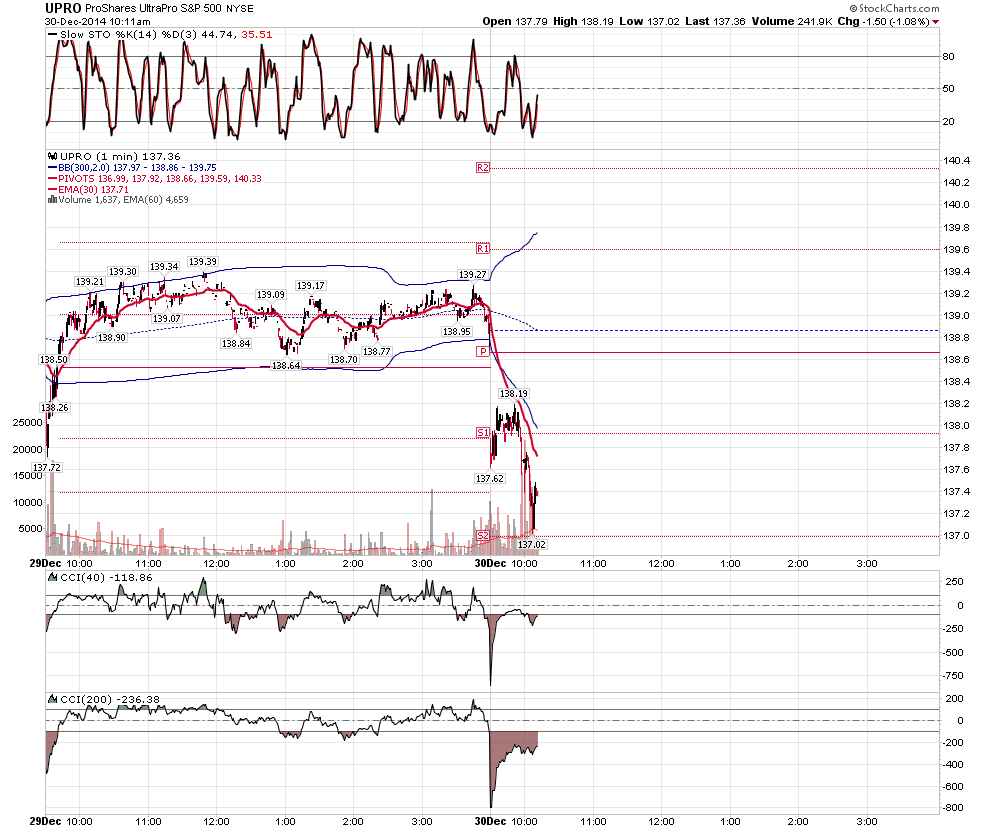
Task: Click the 139.27 price label on chart
Action: (x=472, y=274)
